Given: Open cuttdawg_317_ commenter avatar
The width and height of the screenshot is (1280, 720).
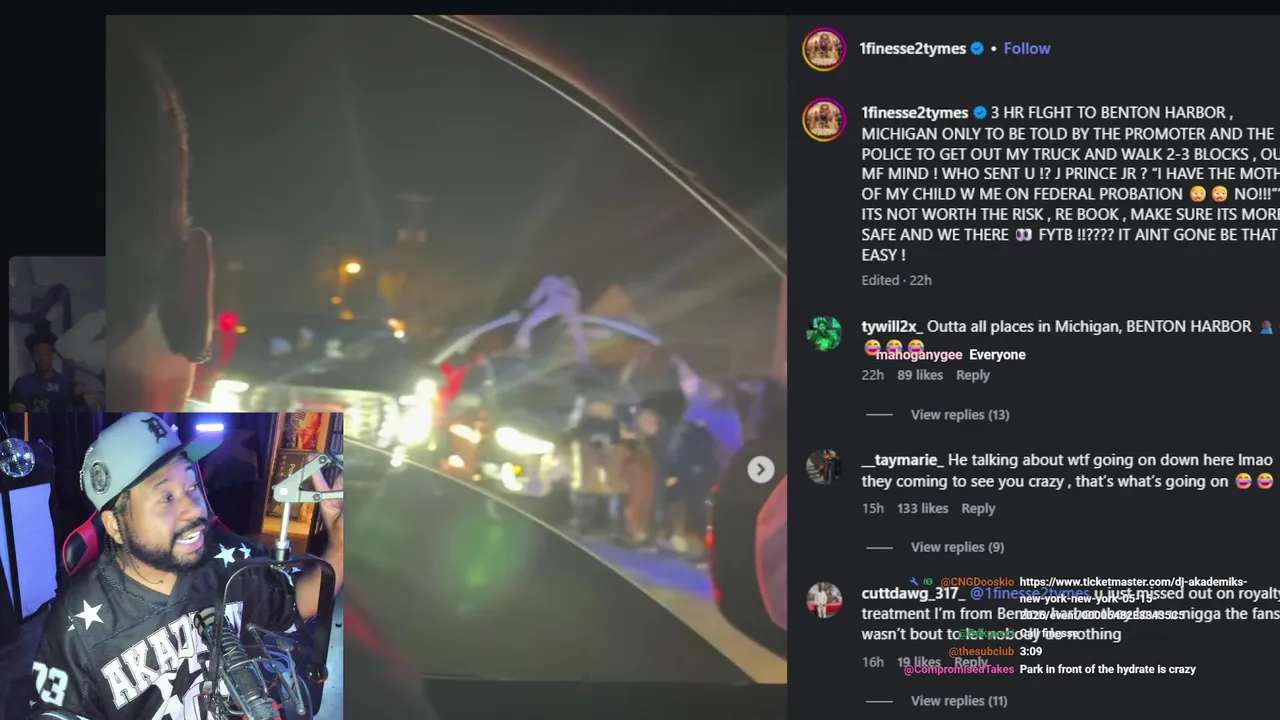Looking at the screenshot, I should point(824,600).
